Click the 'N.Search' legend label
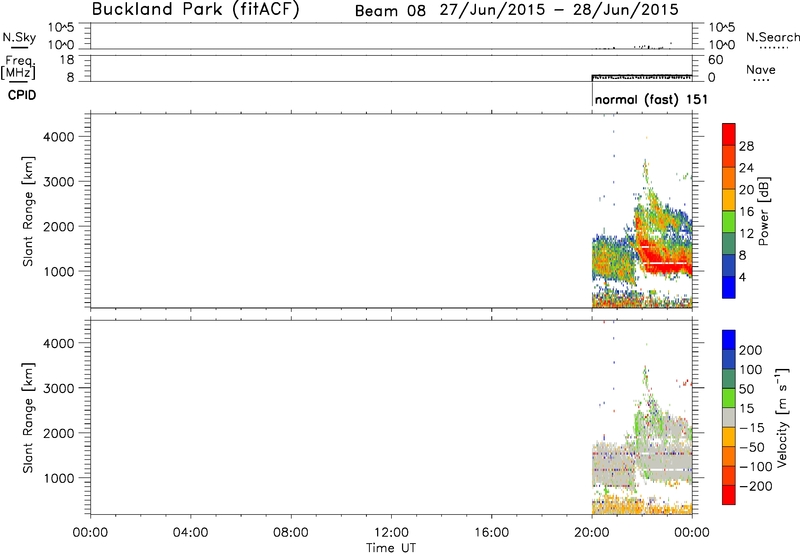This screenshot has height=554, width=800. pyautogui.click(x=772, y=37)
